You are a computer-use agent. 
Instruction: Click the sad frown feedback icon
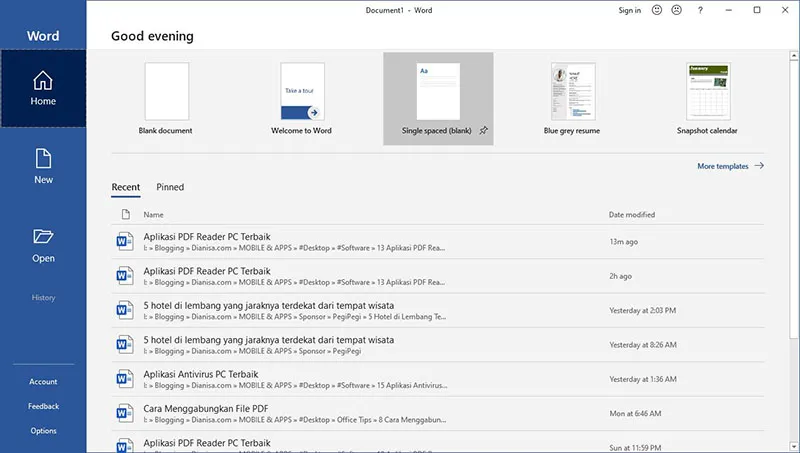(677, 10)
